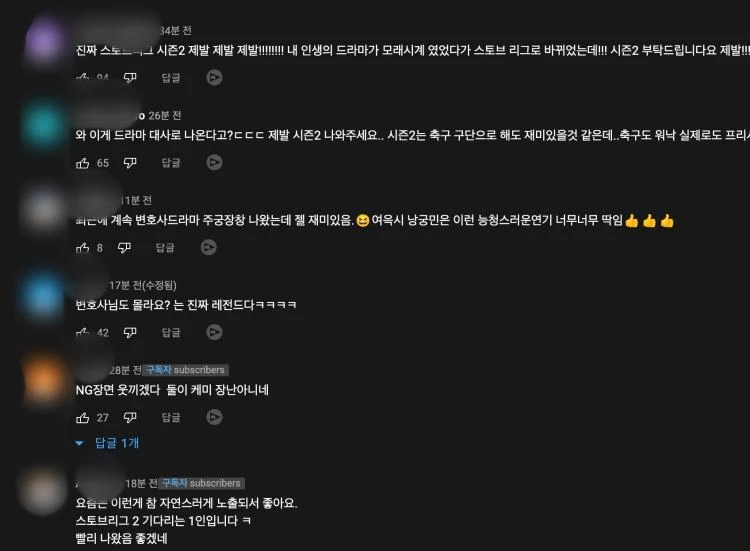Open the orange avatar commenter's profile
The width and height of the screenshot is (750, 551).
[x=44, y=380]
